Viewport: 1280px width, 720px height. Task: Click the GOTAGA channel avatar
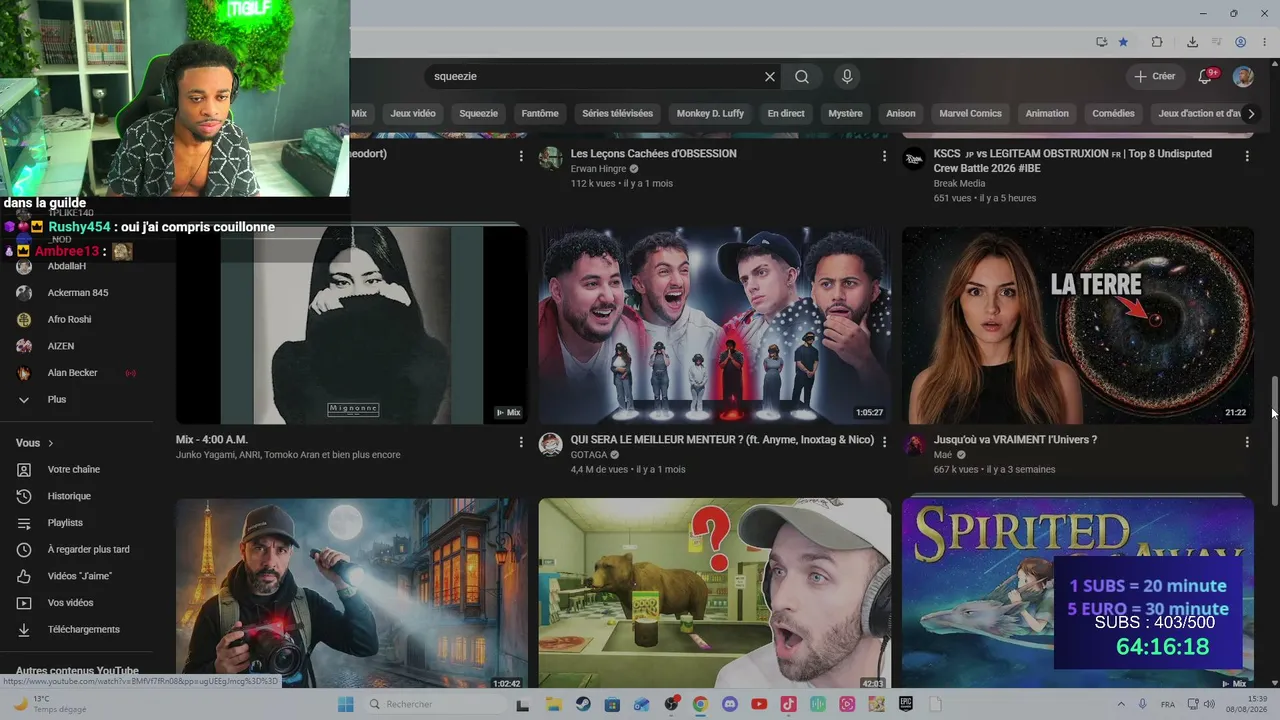(x=551, y=445)
